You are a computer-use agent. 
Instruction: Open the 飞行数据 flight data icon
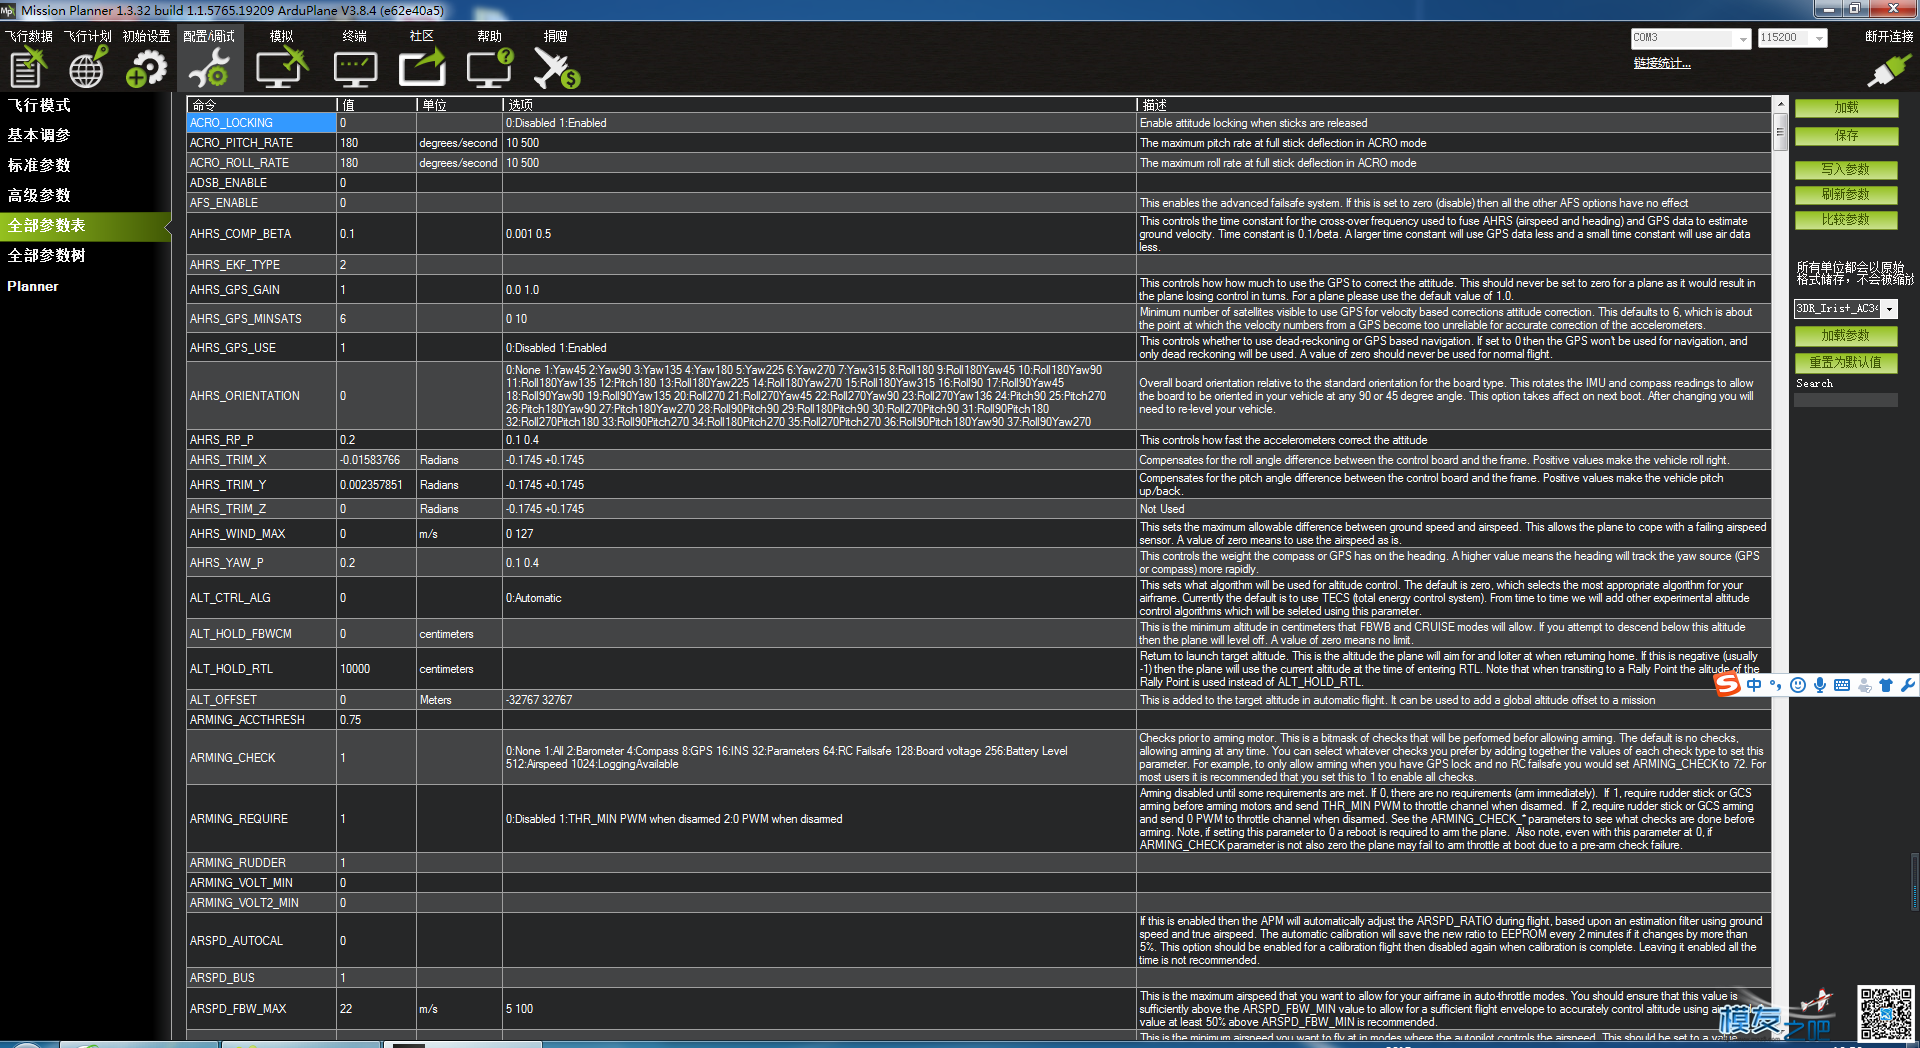pyautogui.click(x=28, y=68)
